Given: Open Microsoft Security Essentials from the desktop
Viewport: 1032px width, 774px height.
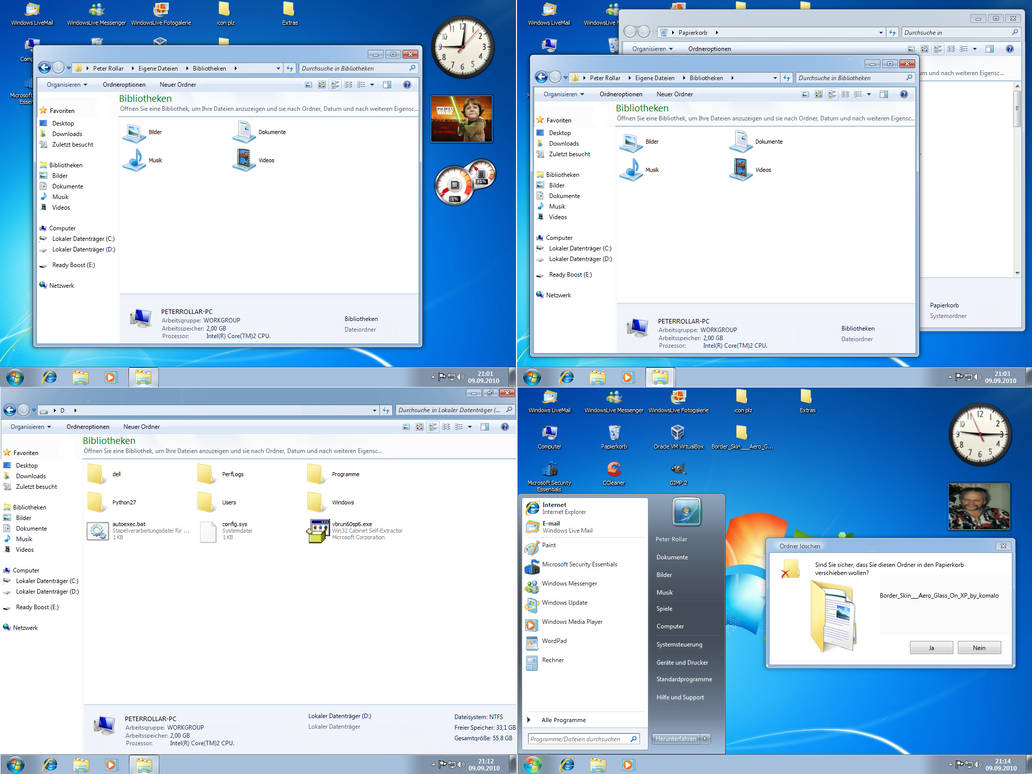Looking at the screenshot, I should (x=549, y=470).
